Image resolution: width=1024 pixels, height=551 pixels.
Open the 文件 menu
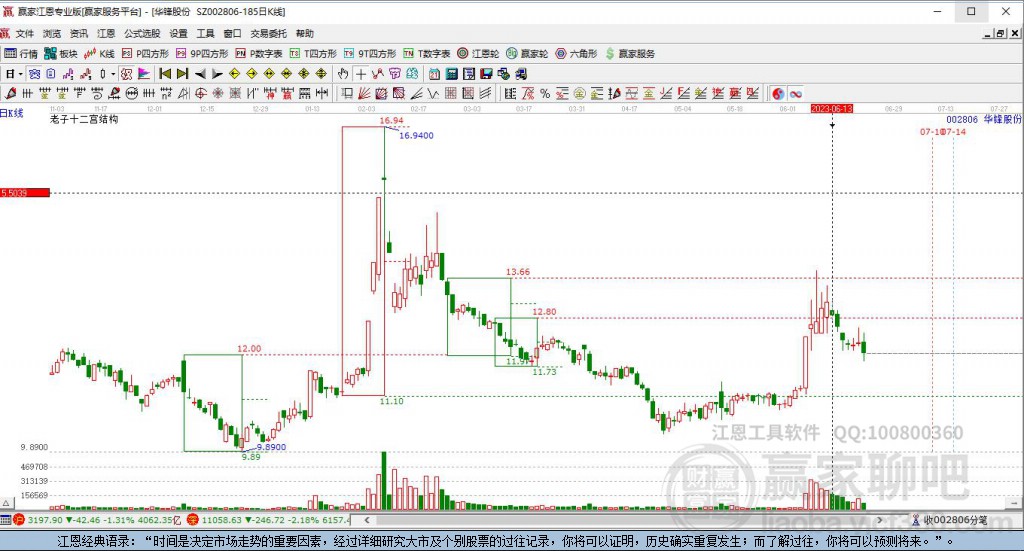24,33
